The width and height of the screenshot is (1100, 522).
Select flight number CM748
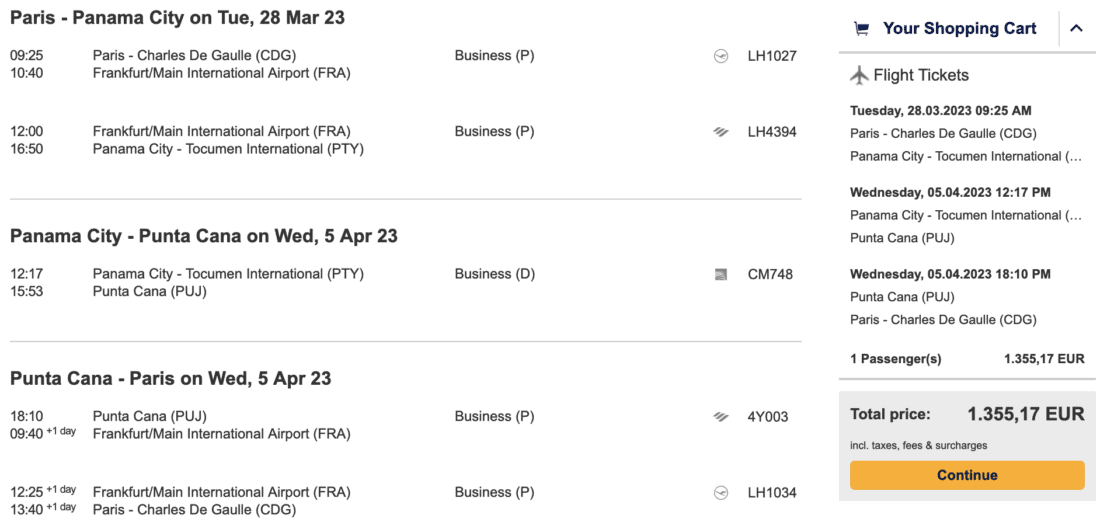pos(770,274)
